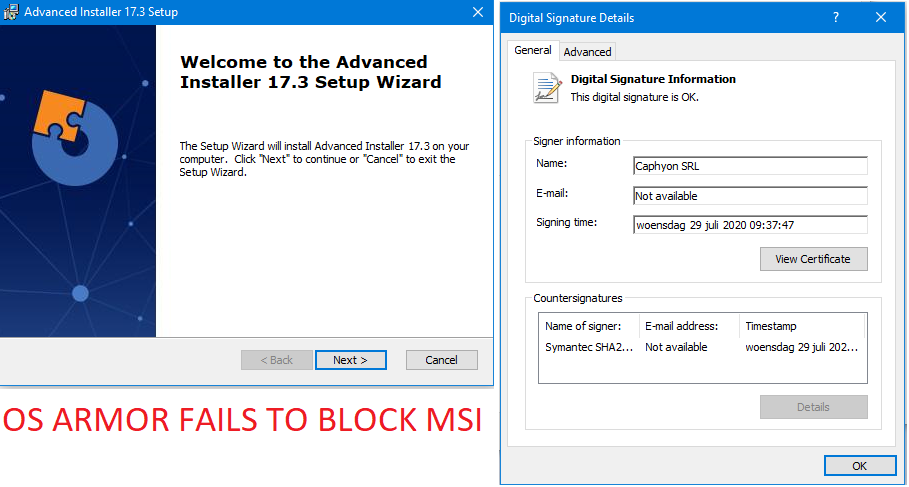The image size is (909, 487).
Task: Click the Timestamp column header
Action: click(x=802, y=326)
